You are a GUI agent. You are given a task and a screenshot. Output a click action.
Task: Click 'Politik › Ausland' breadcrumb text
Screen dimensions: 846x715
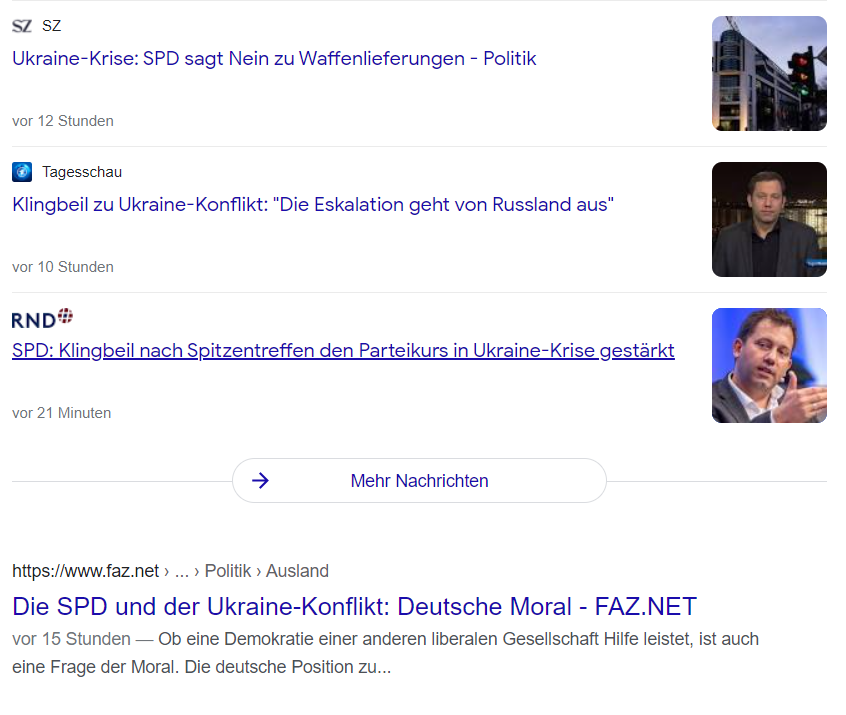point(267,571)
